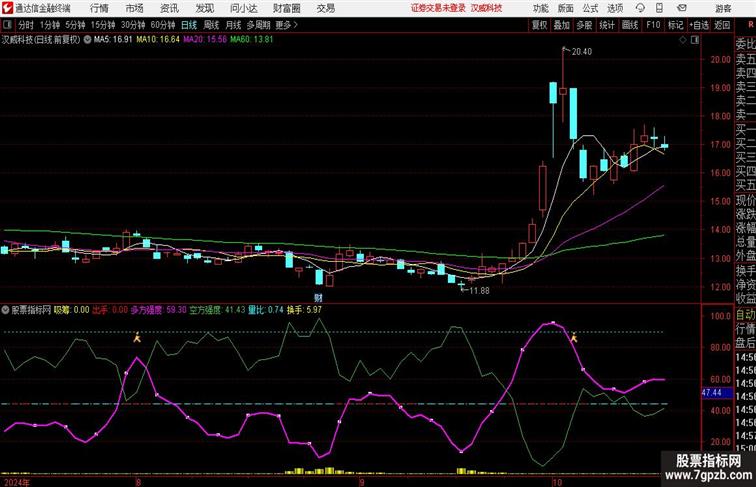Open the 行情 menu
Image resolution: width=756 pixels, height=487 pixels.
click(x=99, y=8)
